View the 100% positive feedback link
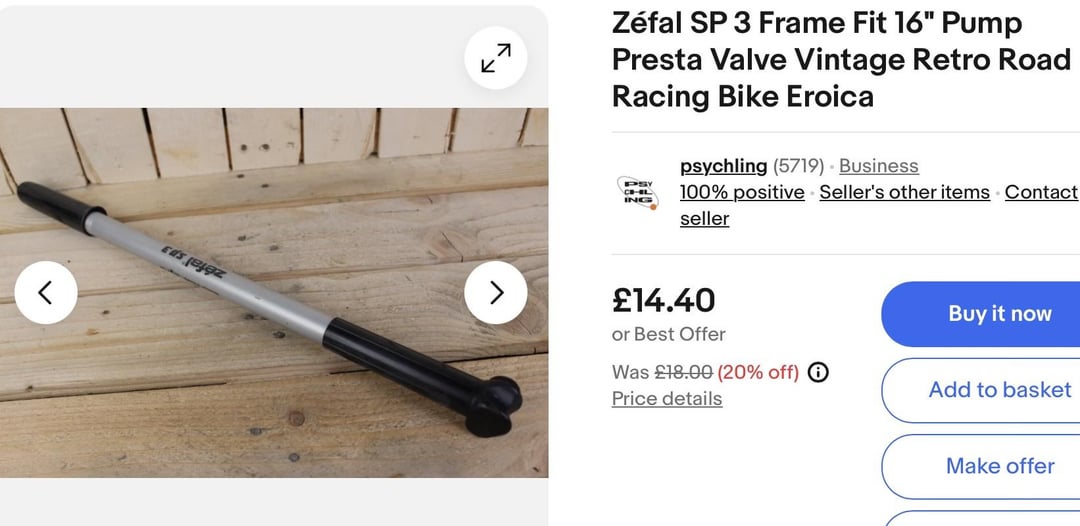The height and width of the screenshot is (526, 1080). click(742, 192)
